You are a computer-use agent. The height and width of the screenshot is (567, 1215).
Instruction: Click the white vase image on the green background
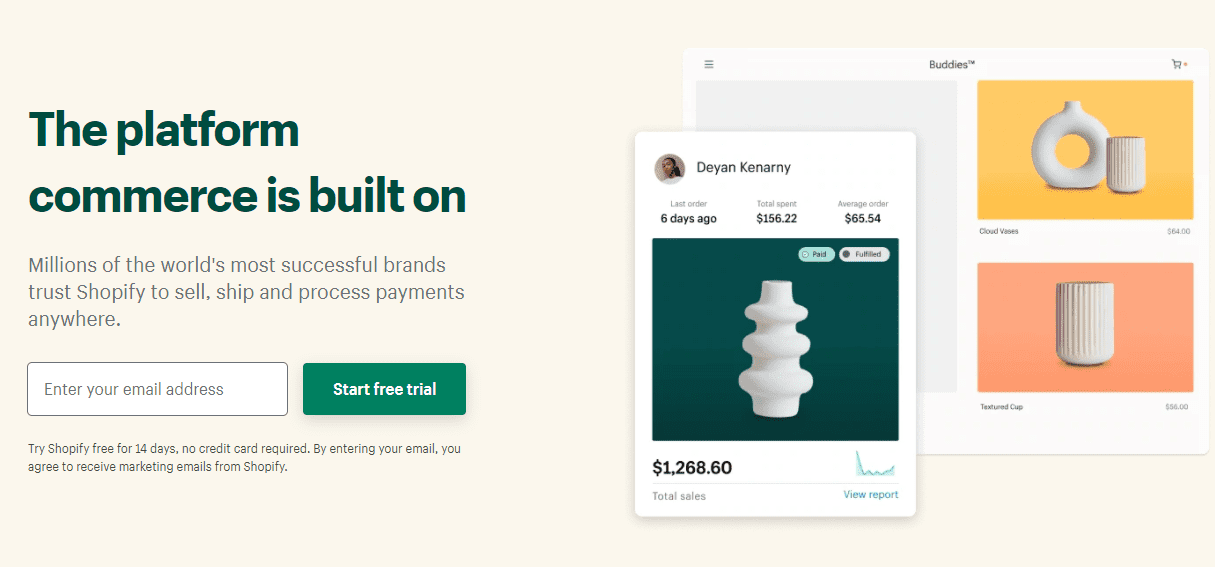[x=775, y=339]
